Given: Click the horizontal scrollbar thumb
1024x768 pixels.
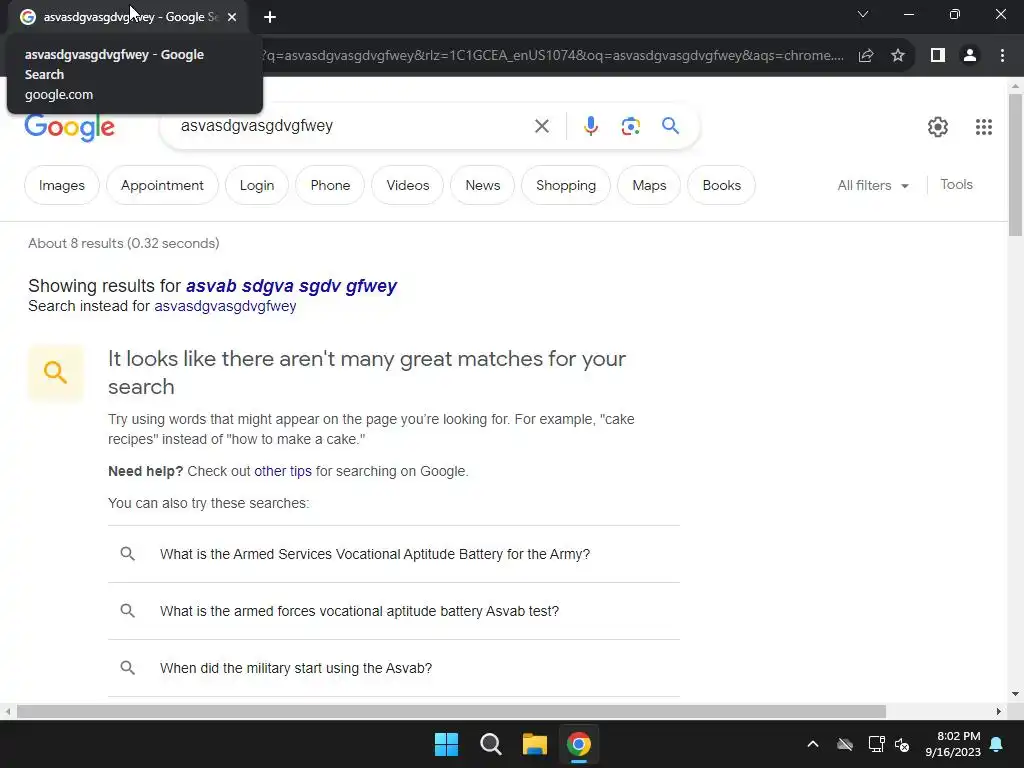Looking at the screenshot, I should (x=451, y=711).
